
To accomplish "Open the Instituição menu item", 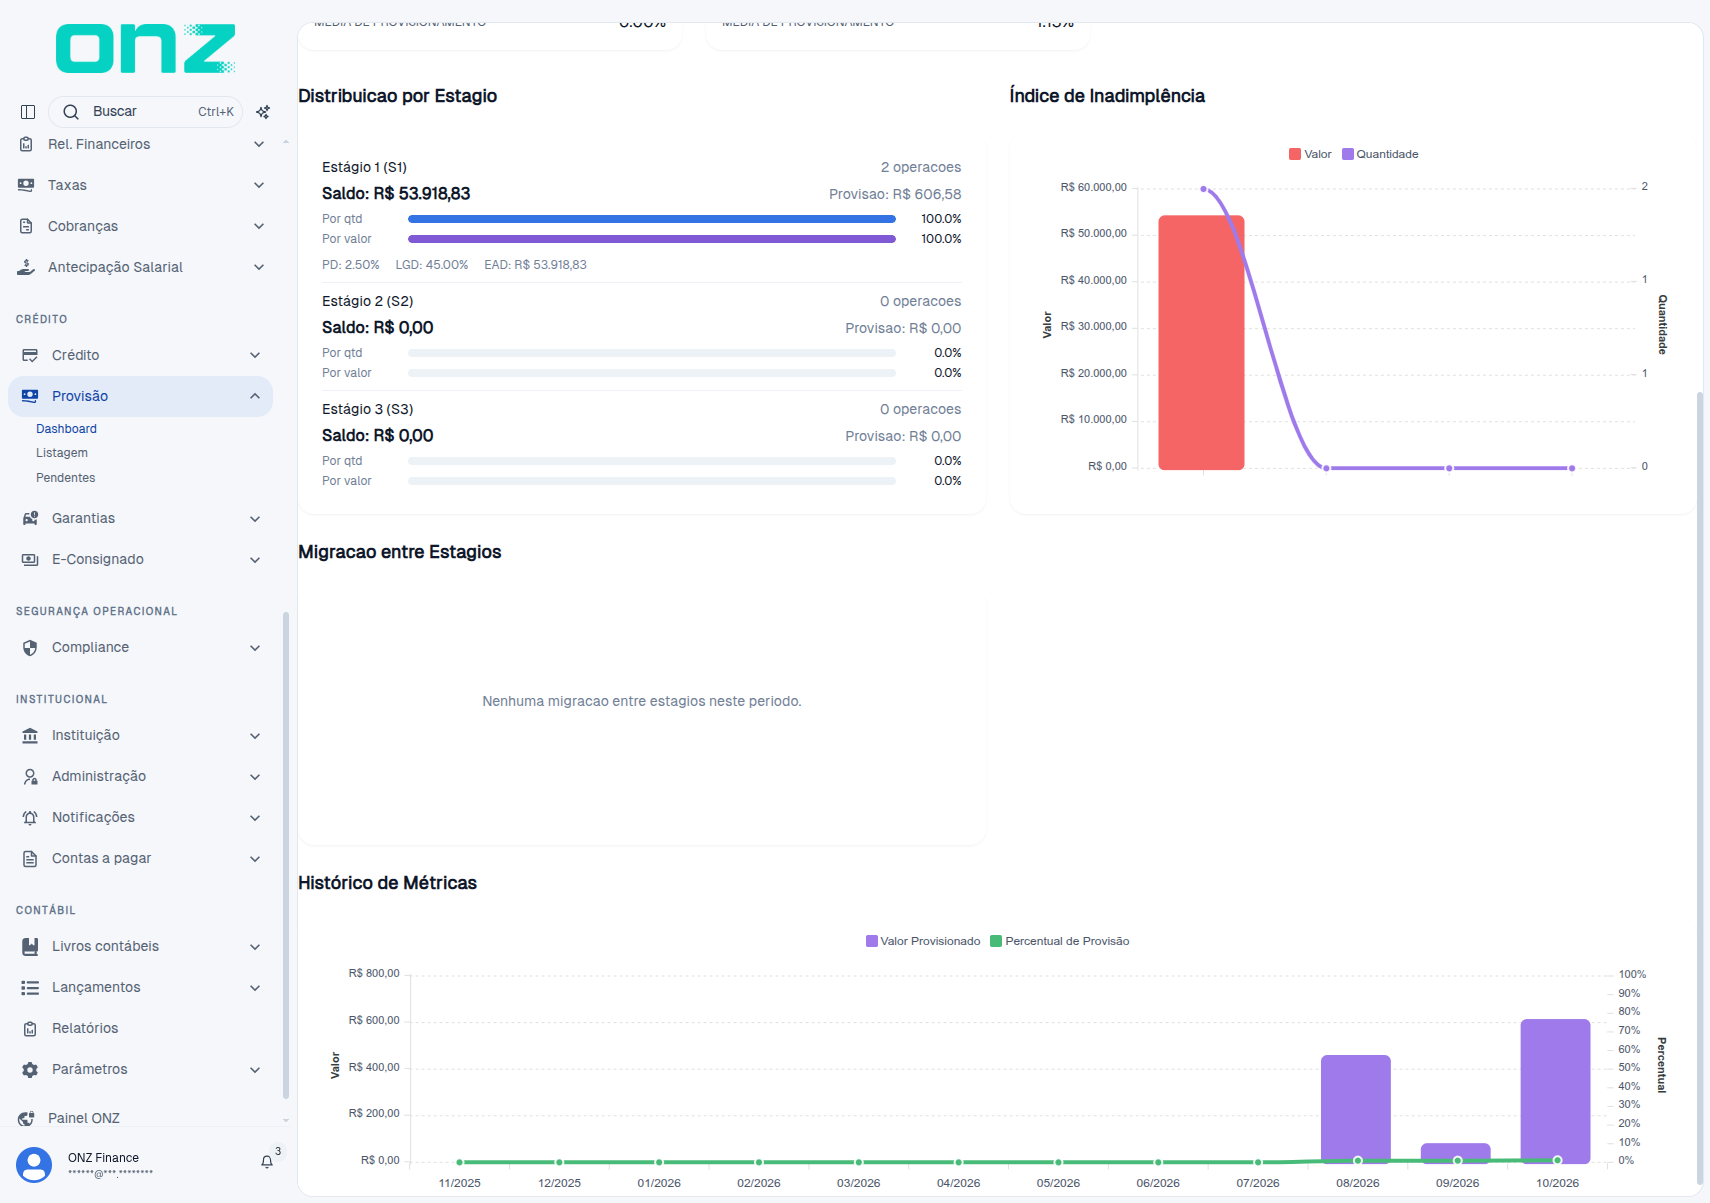I will pyautogui.click(x=140, y=735).
